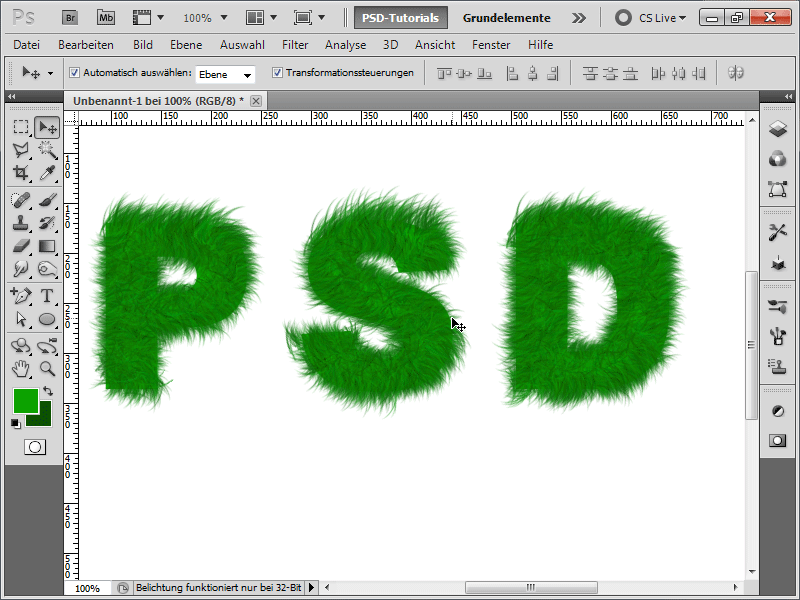Select the Eraser tool
The height and width of the screenshot is (600, 800).
[21, 246]
